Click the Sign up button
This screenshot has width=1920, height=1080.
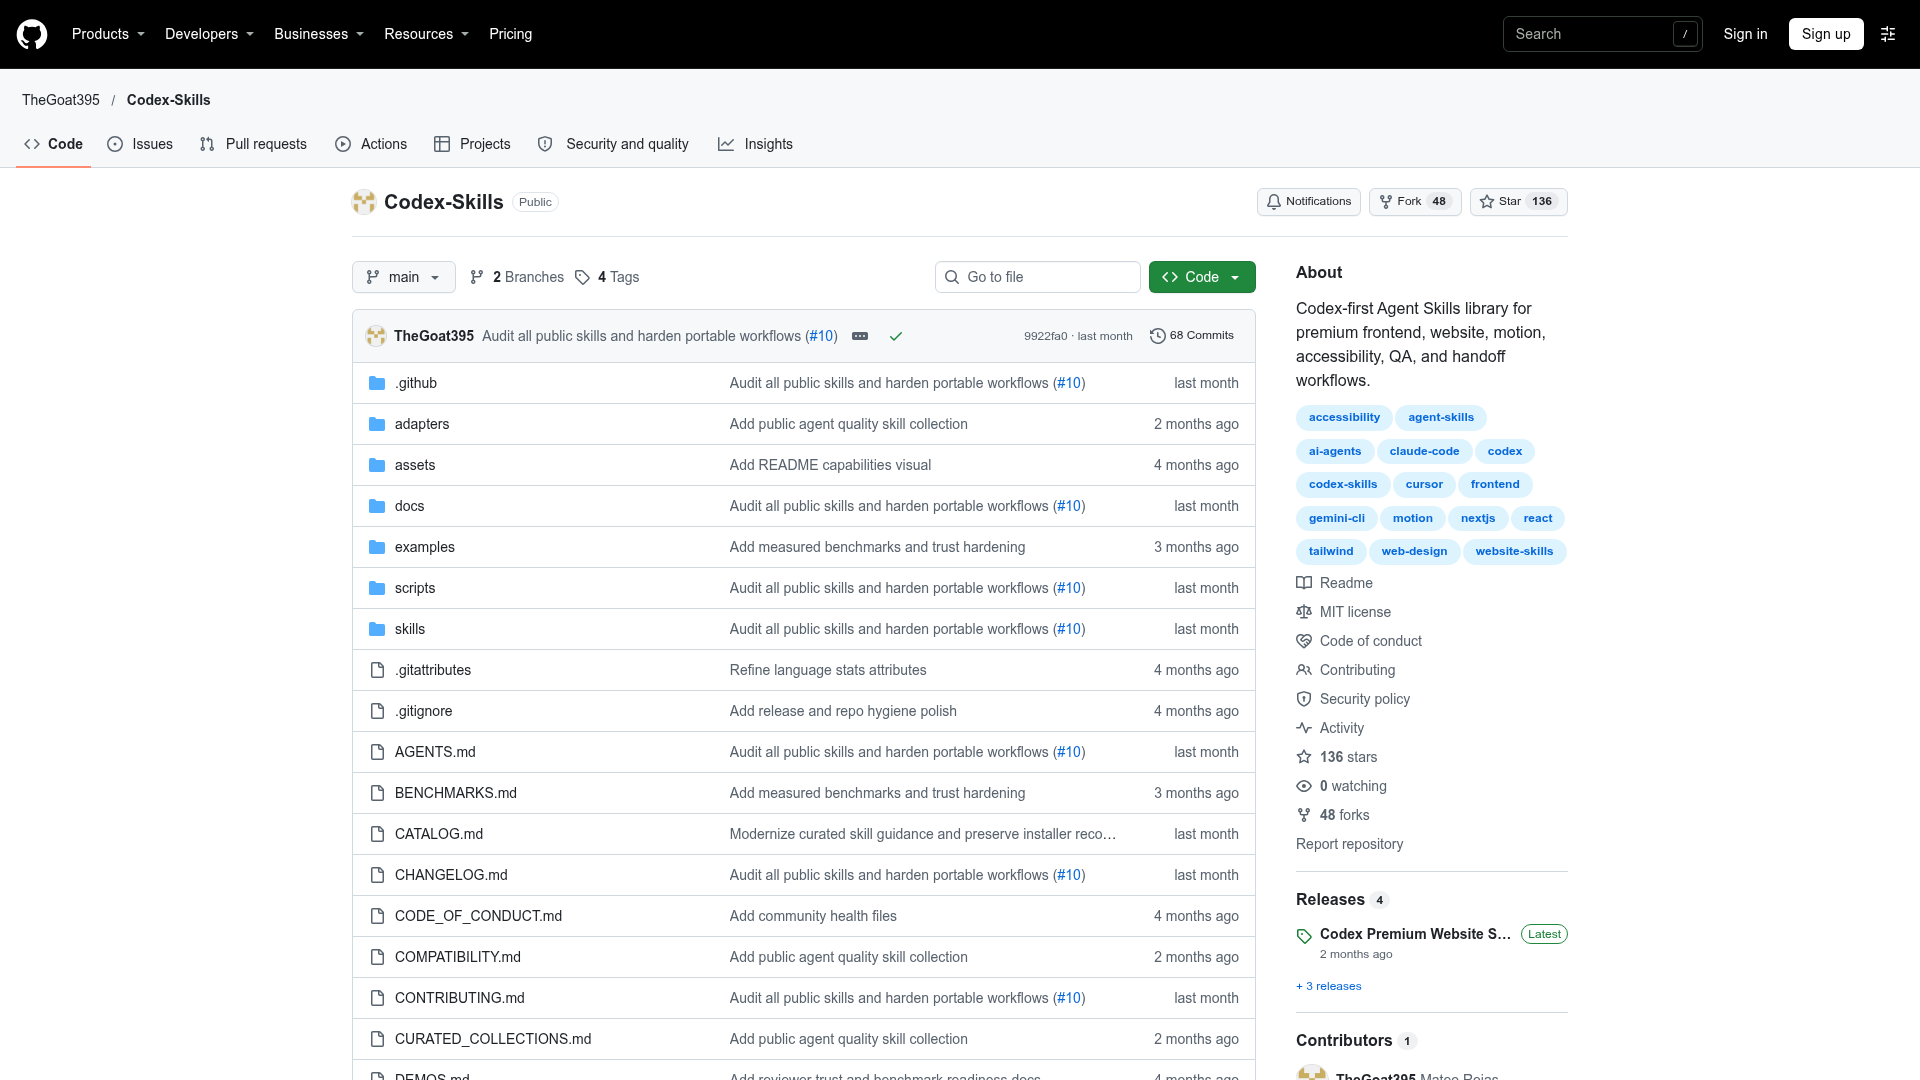(x=1826, y=34)
